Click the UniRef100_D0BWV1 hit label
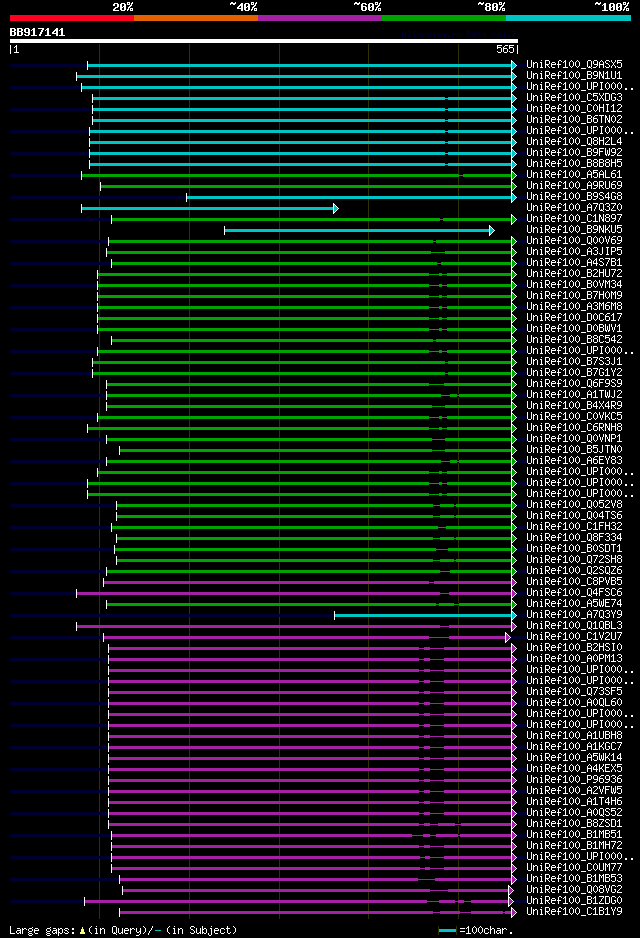The width and height of the screenshot is (640, 938). click(x=574, y=328)
